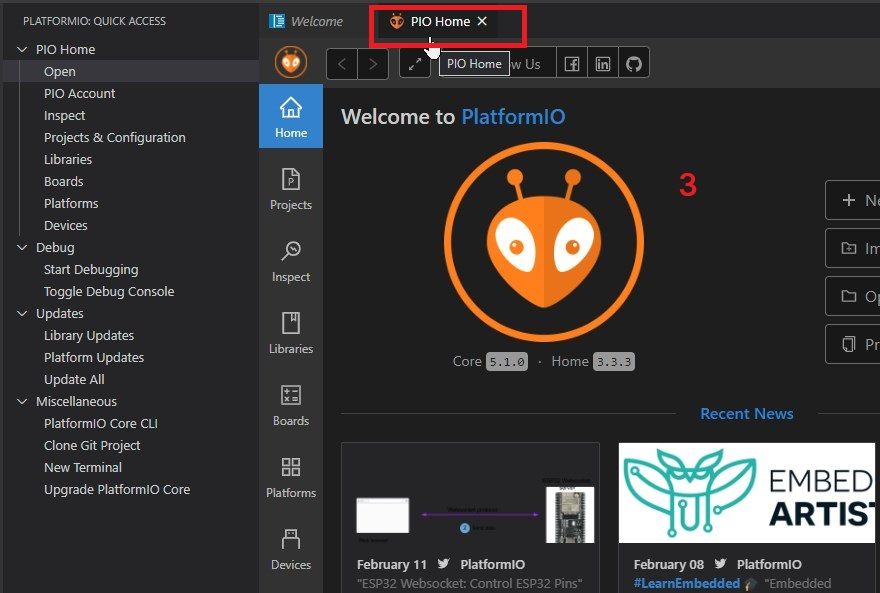
Task: Open a New Terminal item
Action: pyautogui.click(x=82, y=467)
